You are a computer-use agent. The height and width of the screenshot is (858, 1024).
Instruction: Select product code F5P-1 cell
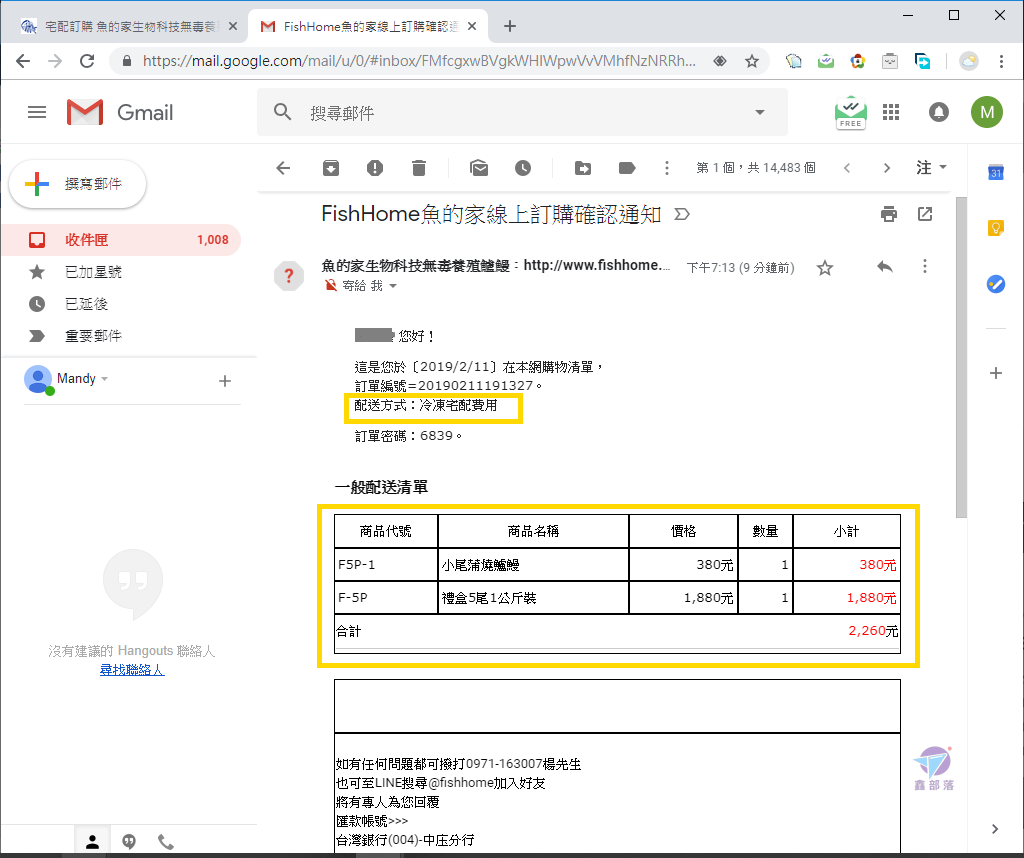386,565
